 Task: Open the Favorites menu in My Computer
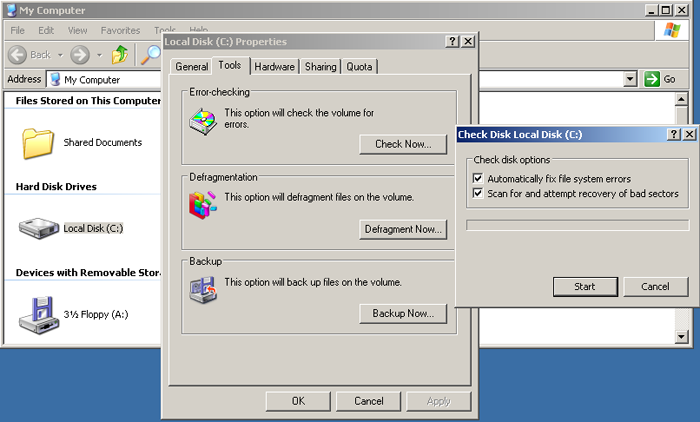120,30
